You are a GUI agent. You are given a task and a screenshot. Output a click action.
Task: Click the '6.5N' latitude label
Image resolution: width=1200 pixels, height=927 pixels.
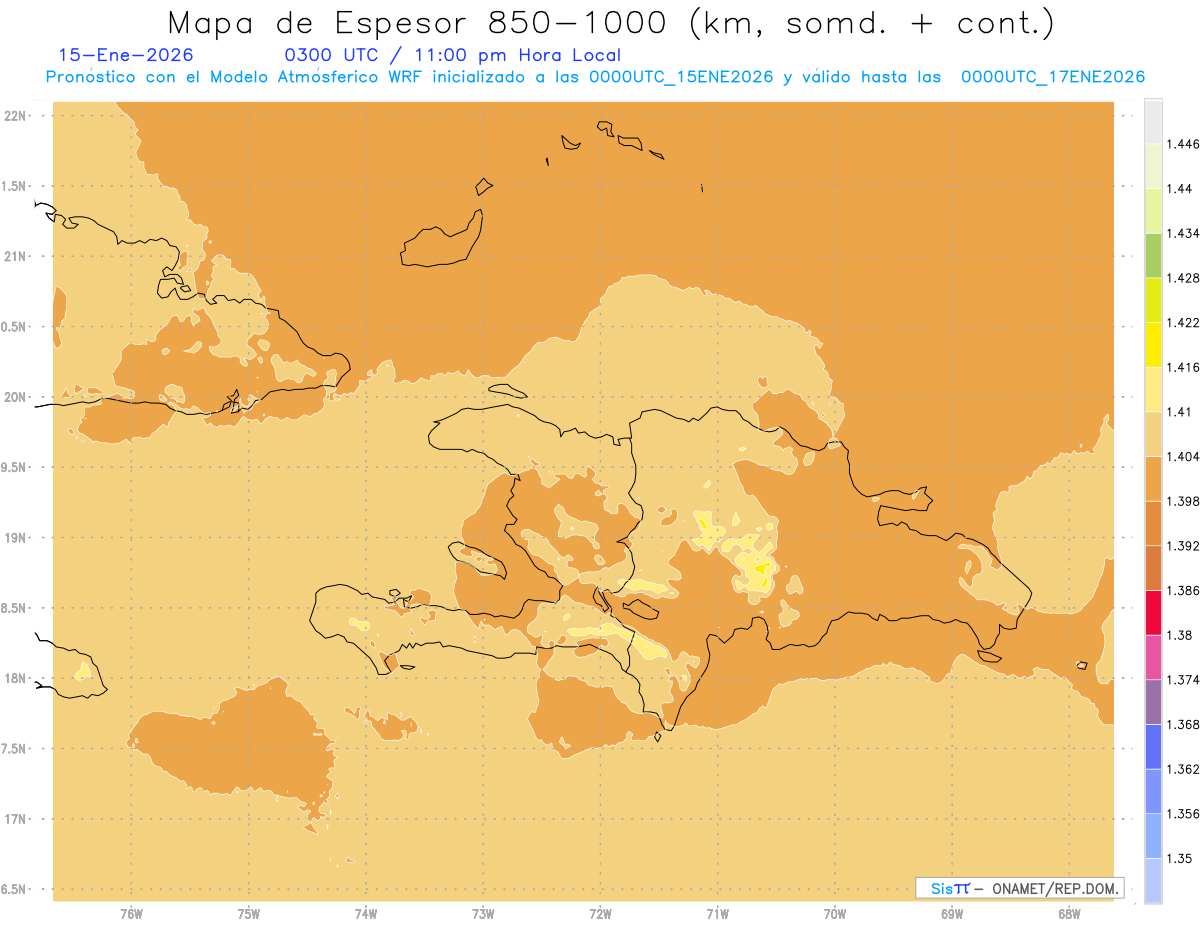tap(14, 890)
